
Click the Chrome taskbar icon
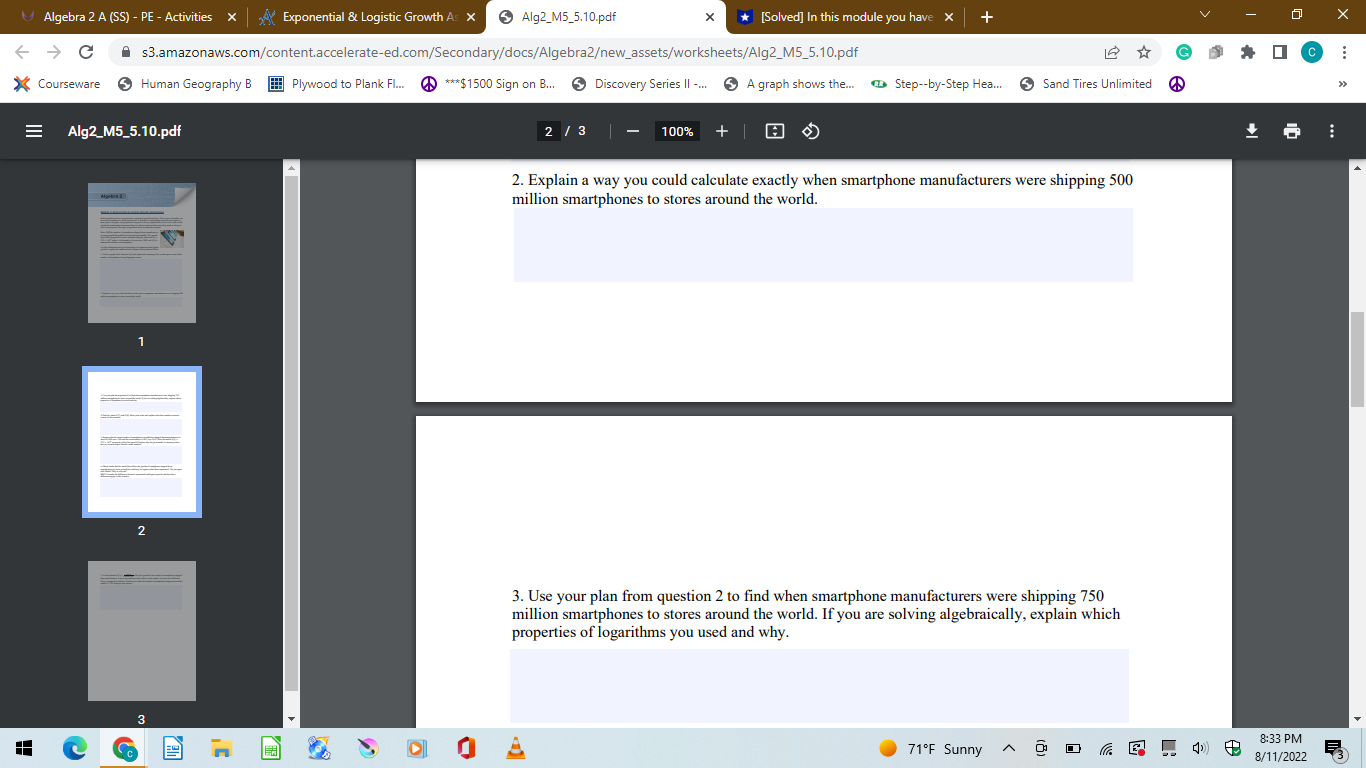pos(124,748)
